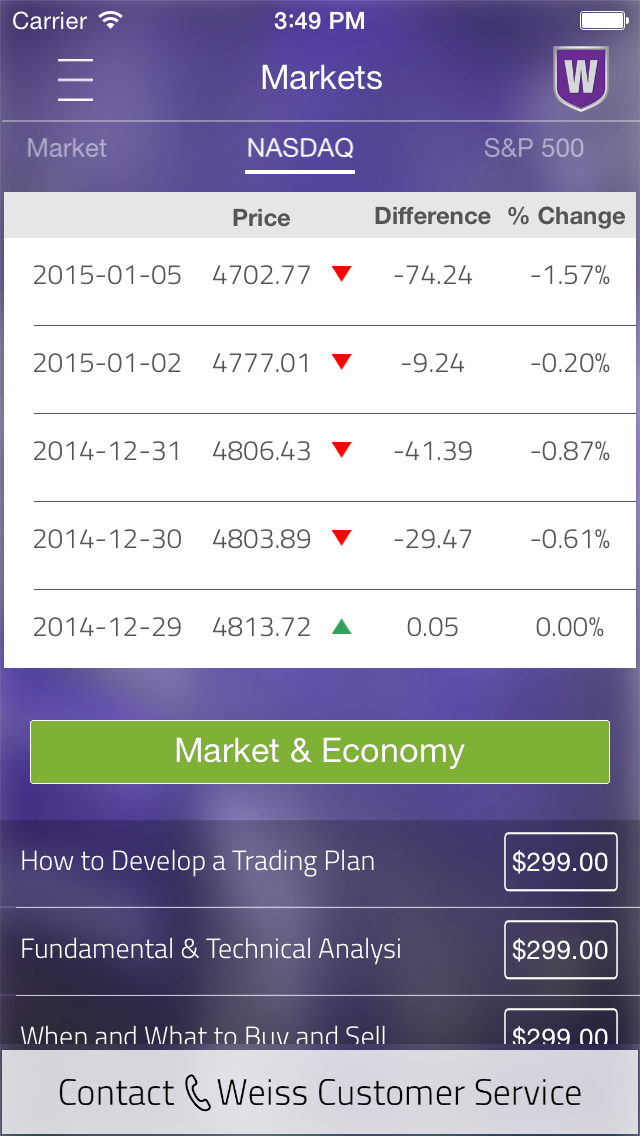Tap green up arrow for 2014-12-29
The height and width of the screenshot is (1136, 640).
tap(341, 627)
